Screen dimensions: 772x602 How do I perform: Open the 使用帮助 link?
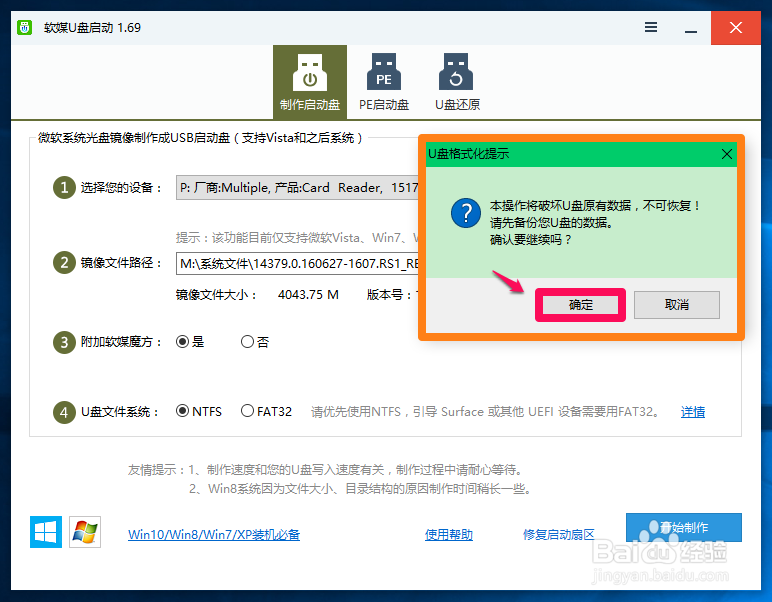(449, 535)
